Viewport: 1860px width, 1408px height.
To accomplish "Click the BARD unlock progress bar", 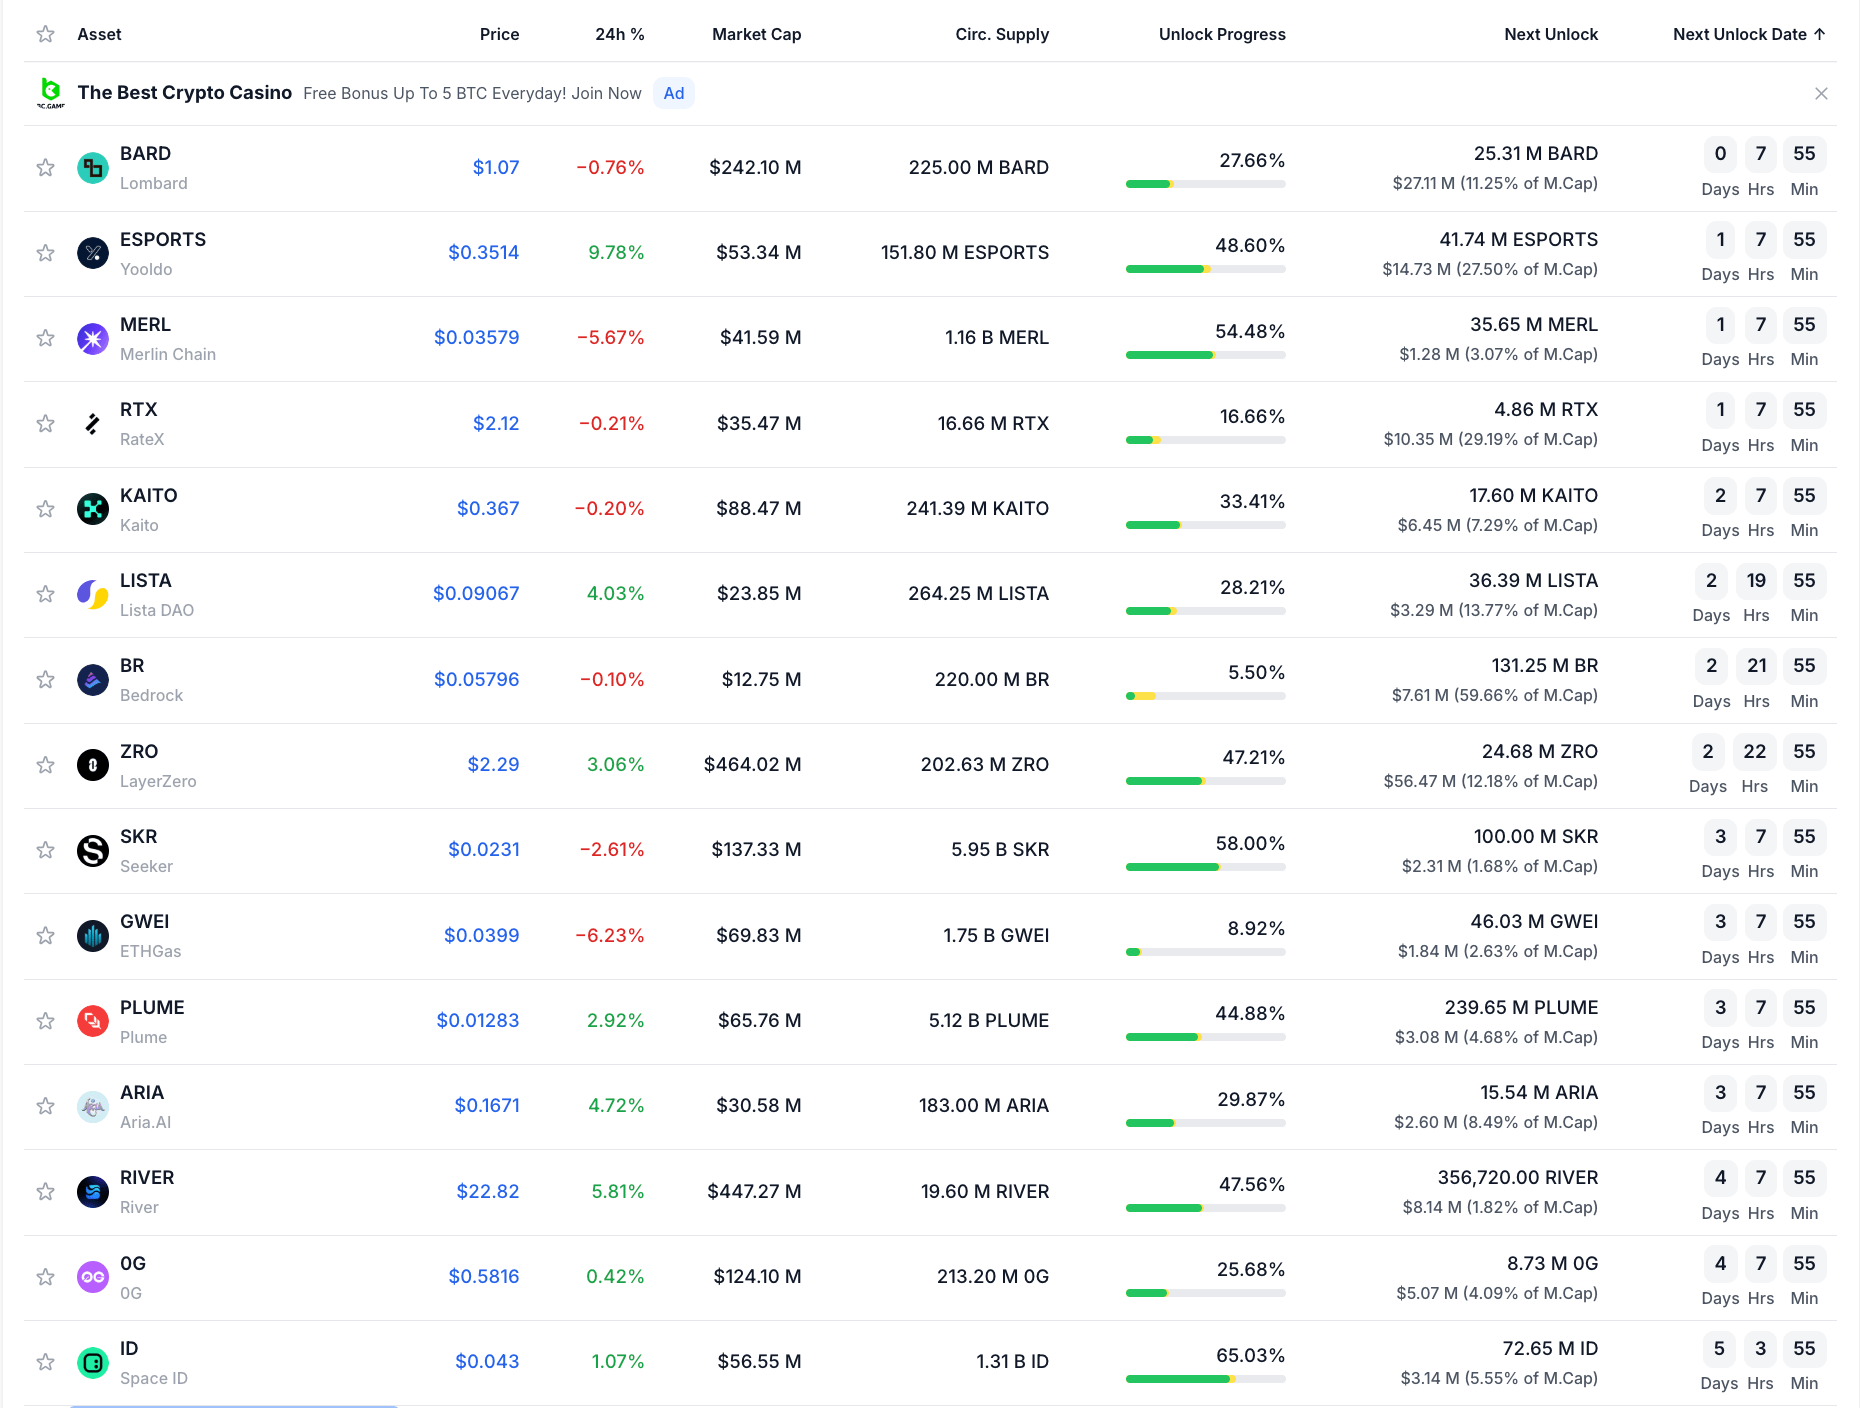I will coord(1206,184).
